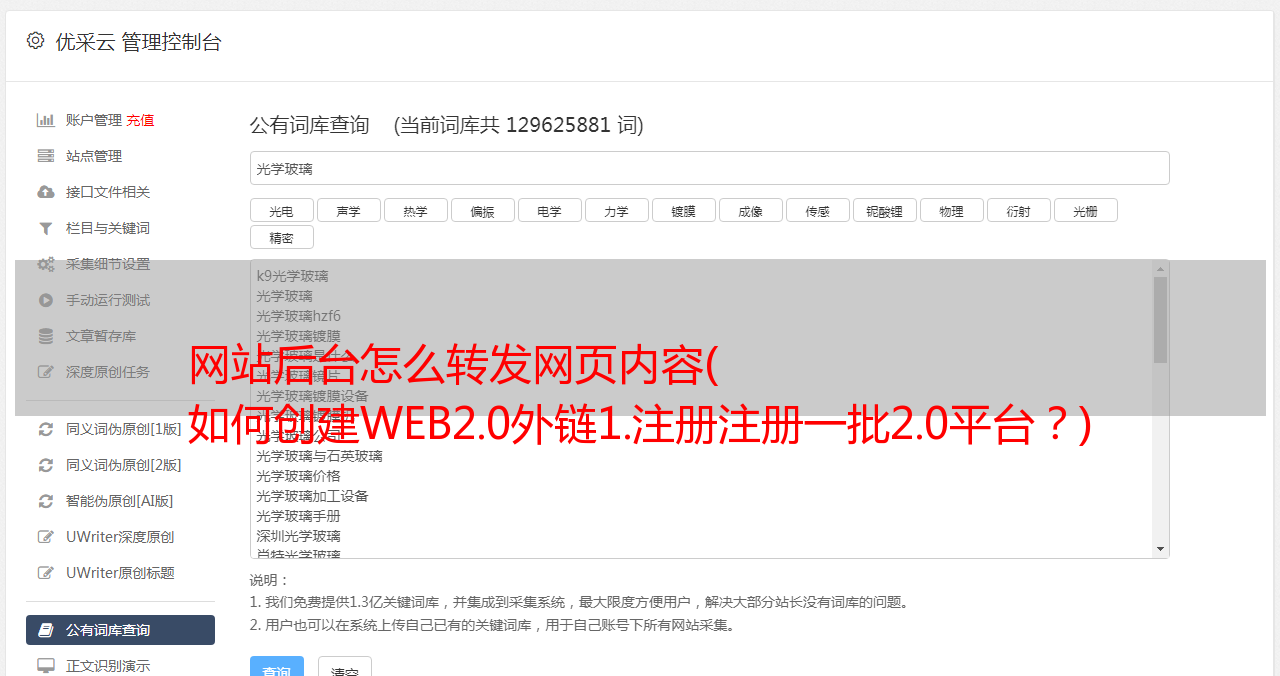The width and height of the screenshot is (1280, 676).
Task: Select 光学玻璃价格 in the results list
Action: click(x=298, y=476)
